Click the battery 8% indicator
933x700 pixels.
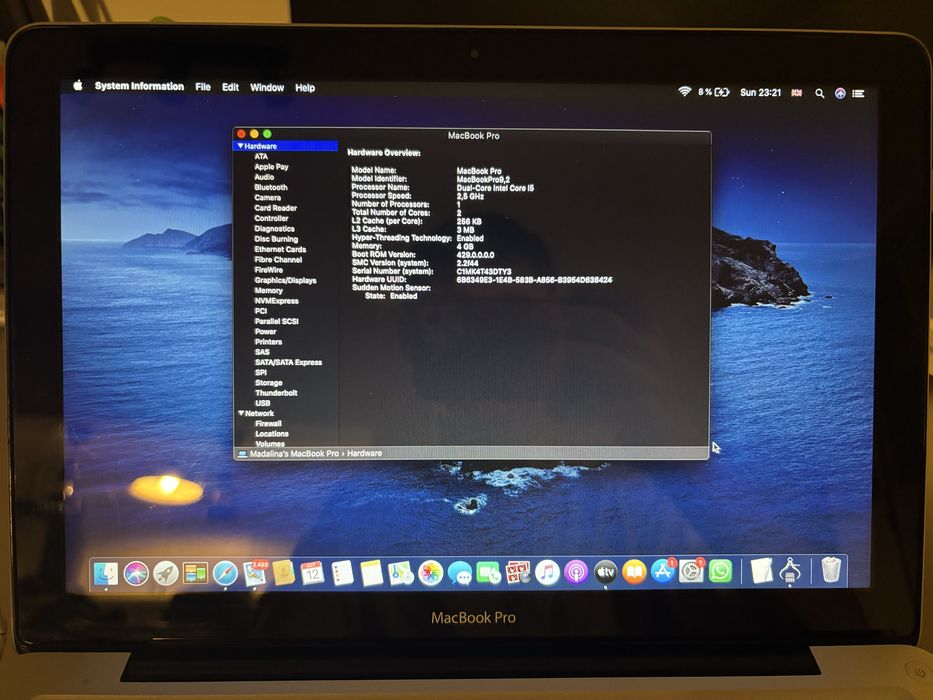[714, 92]
